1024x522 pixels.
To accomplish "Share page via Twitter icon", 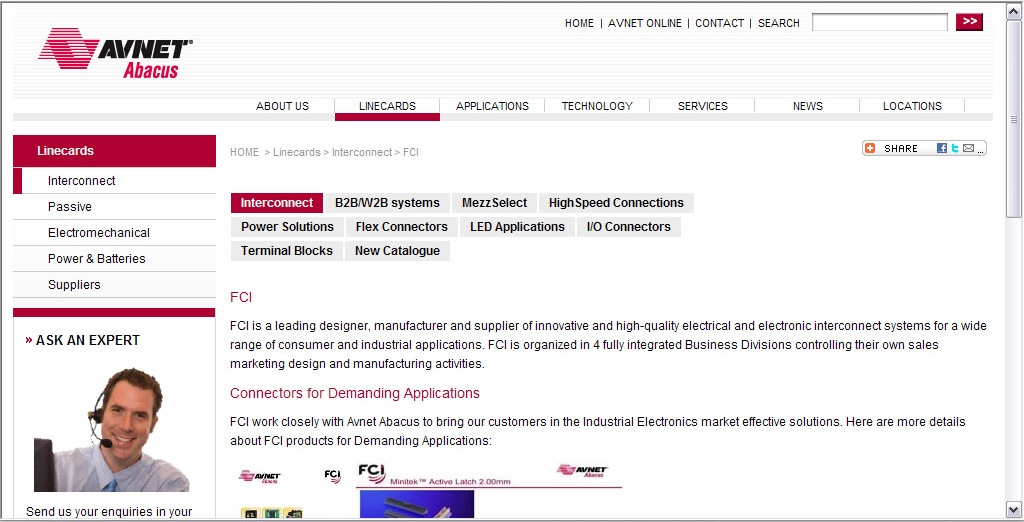I will pyautogui.click(x=955, y=148).
